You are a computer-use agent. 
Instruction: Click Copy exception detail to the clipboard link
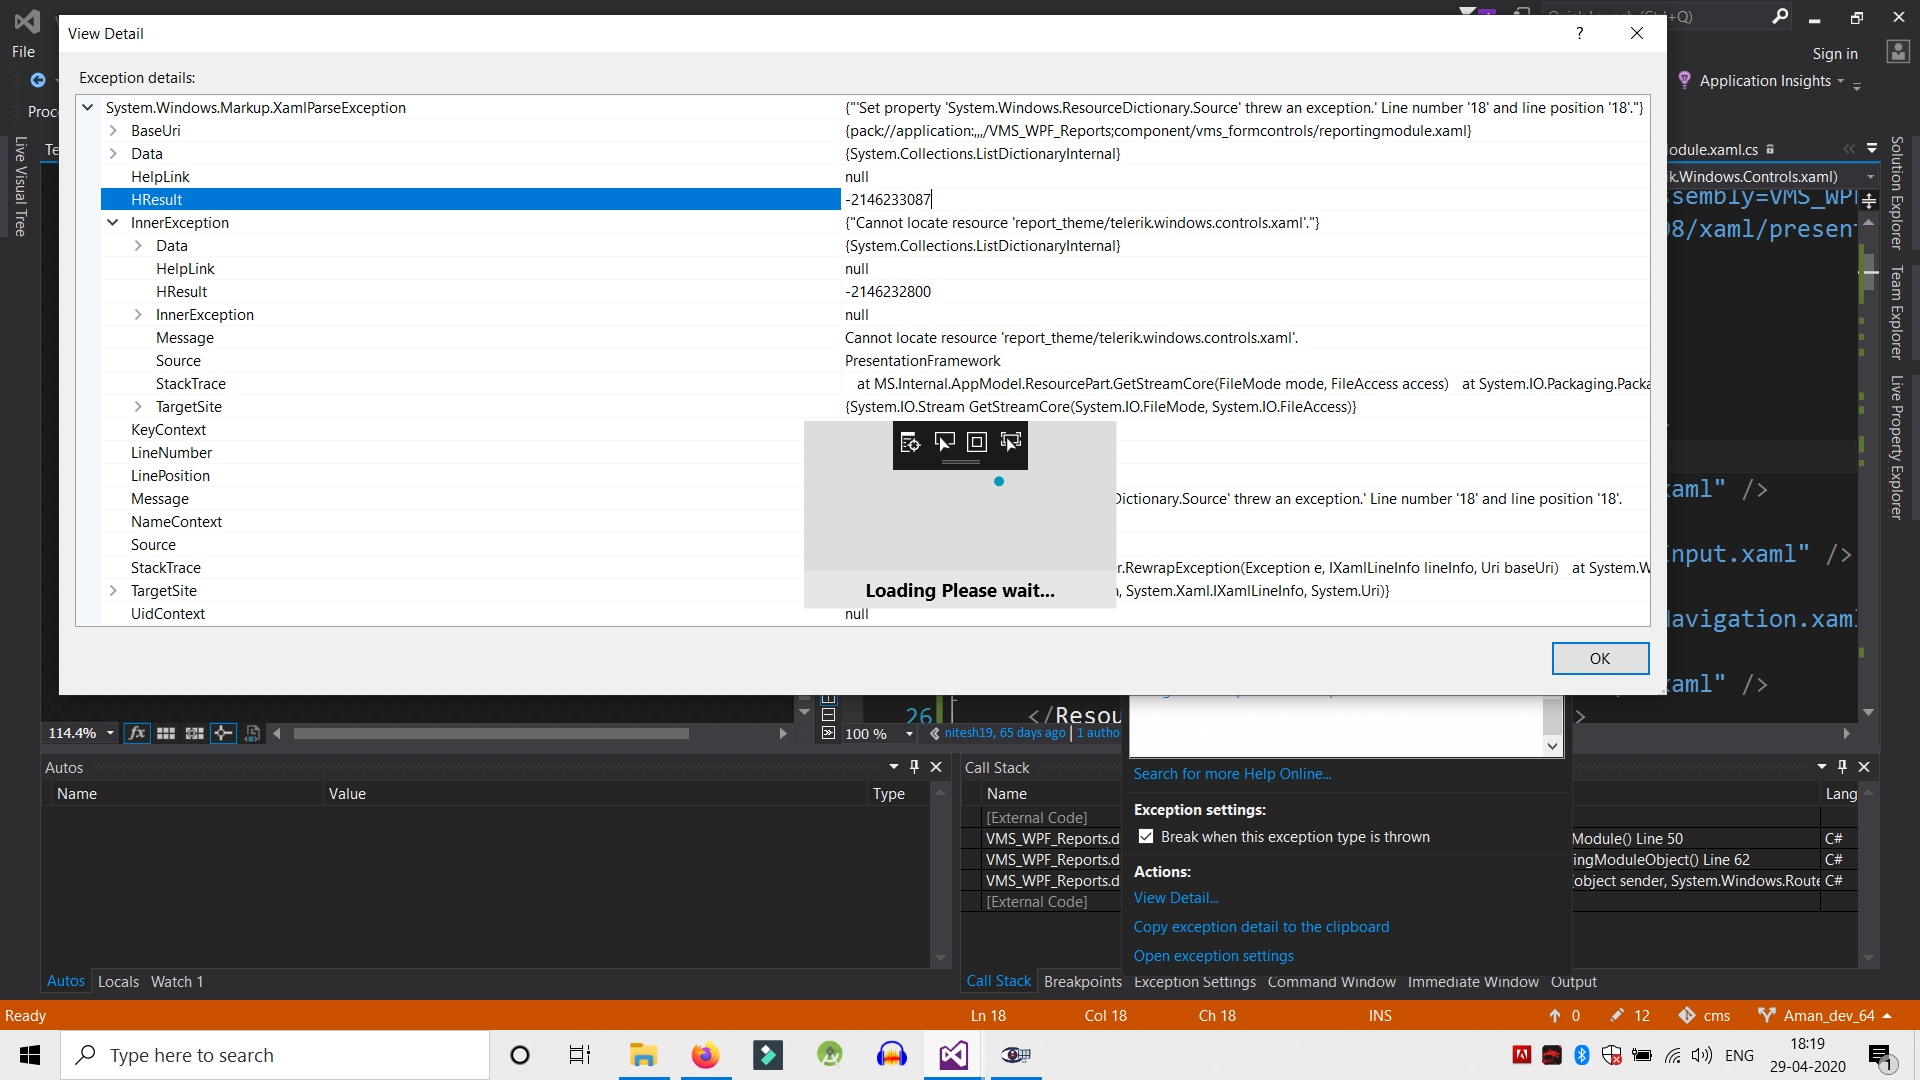coord(1261,927)
